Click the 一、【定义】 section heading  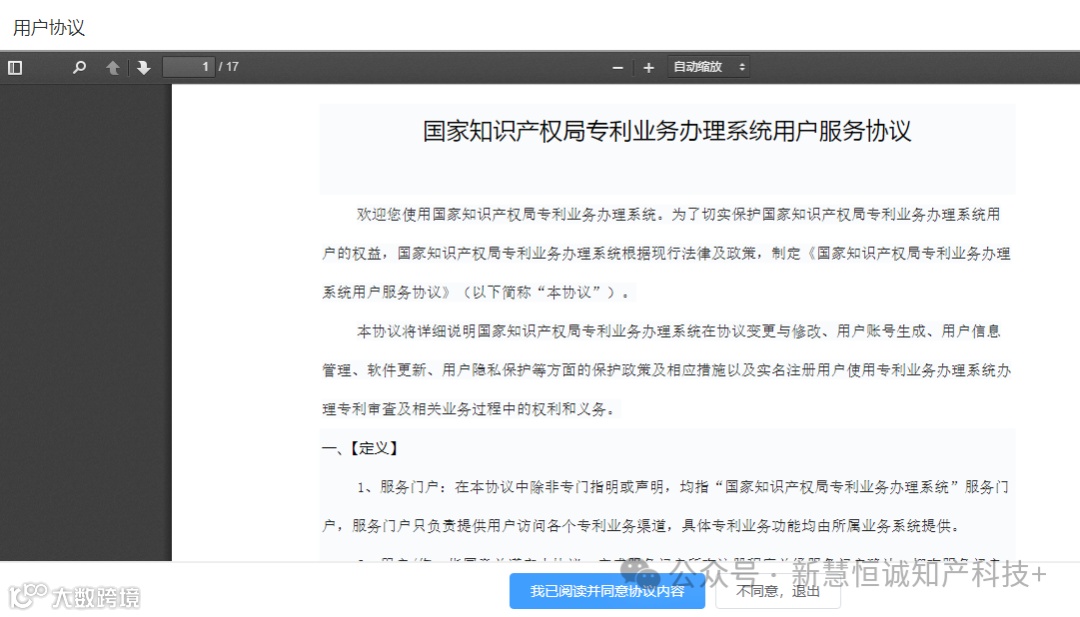[x=360, y=448]
